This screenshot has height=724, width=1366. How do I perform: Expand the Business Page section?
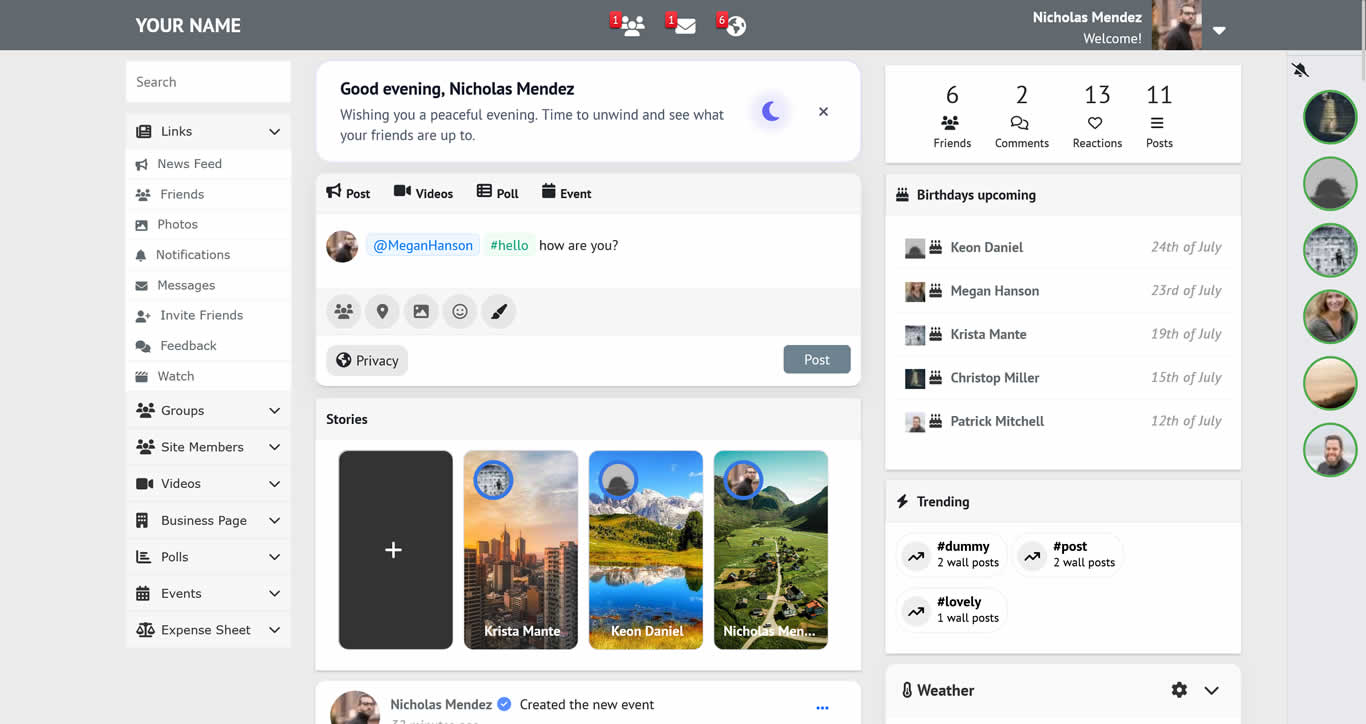(x=208, y=520)
